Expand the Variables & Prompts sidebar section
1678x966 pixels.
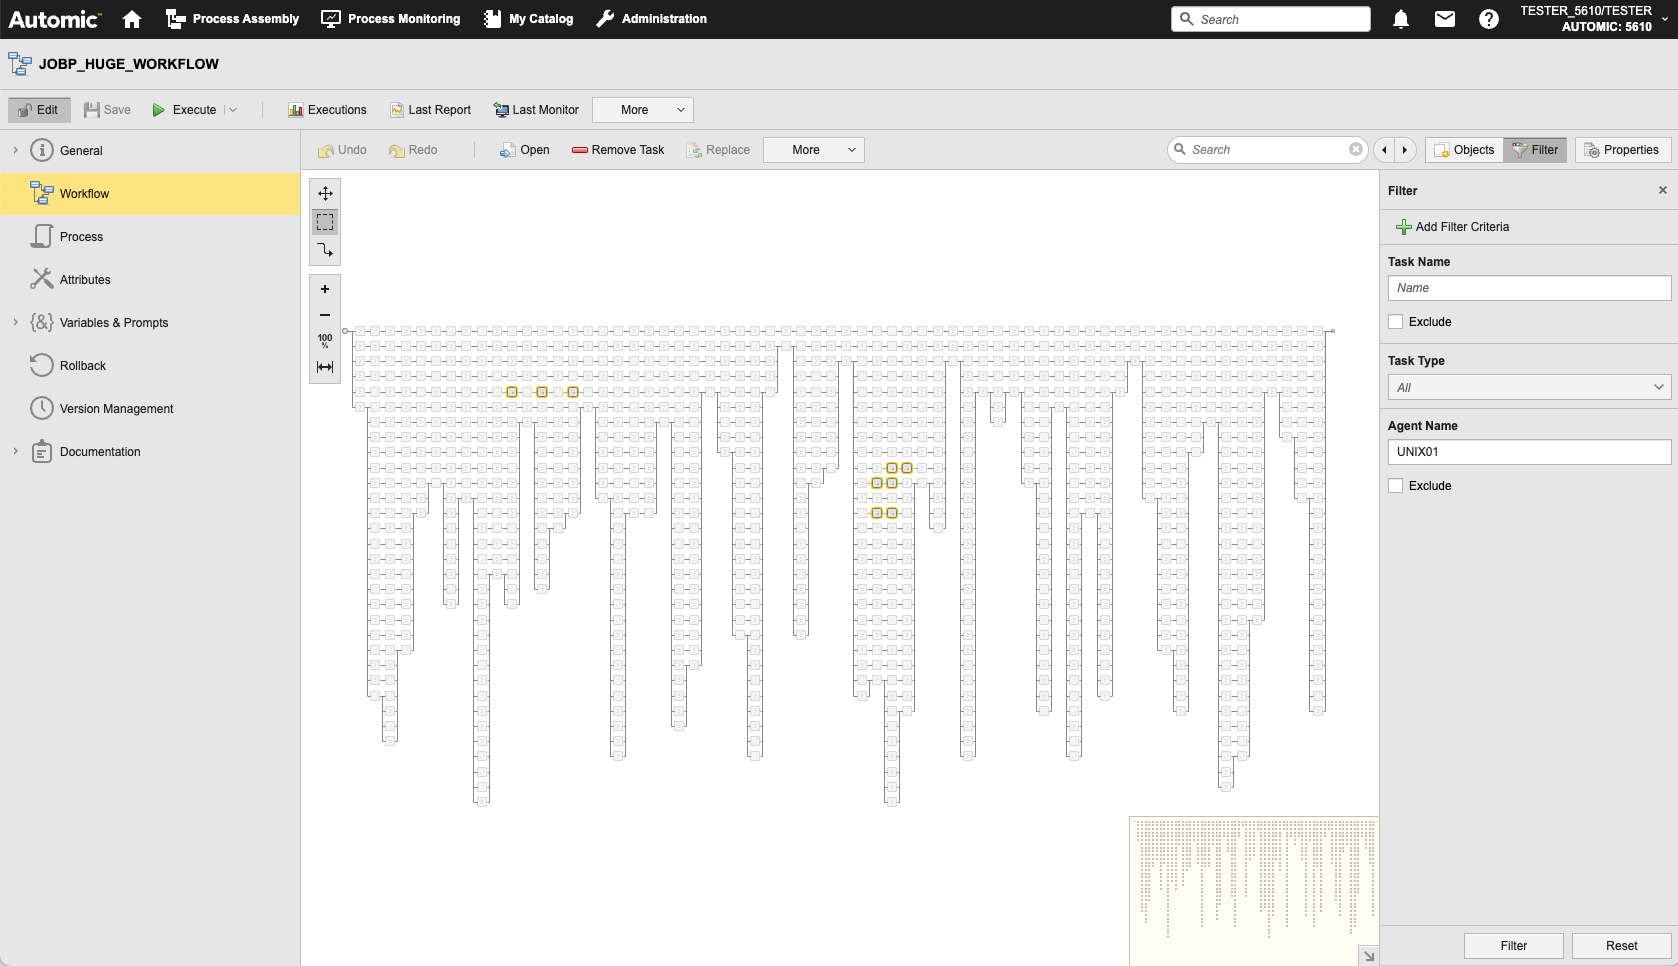click(x=15, y=322)
